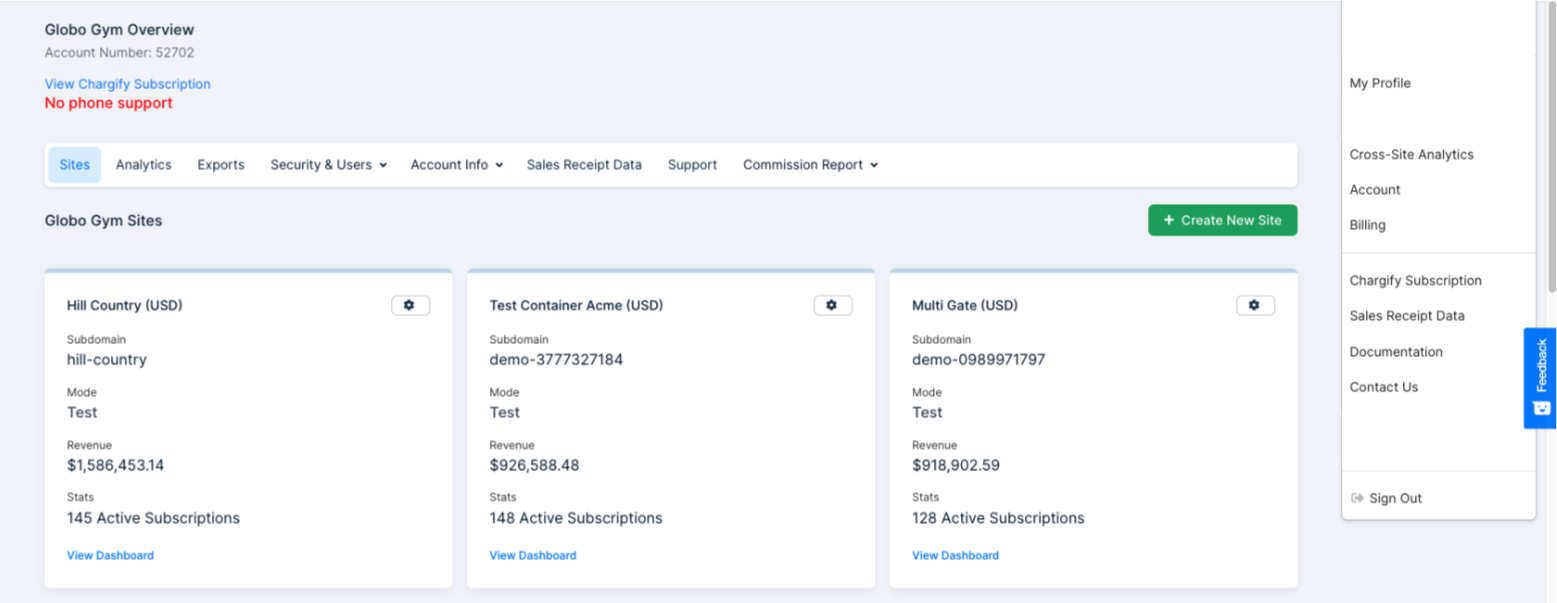Switch to the Analytics tab

143,165
